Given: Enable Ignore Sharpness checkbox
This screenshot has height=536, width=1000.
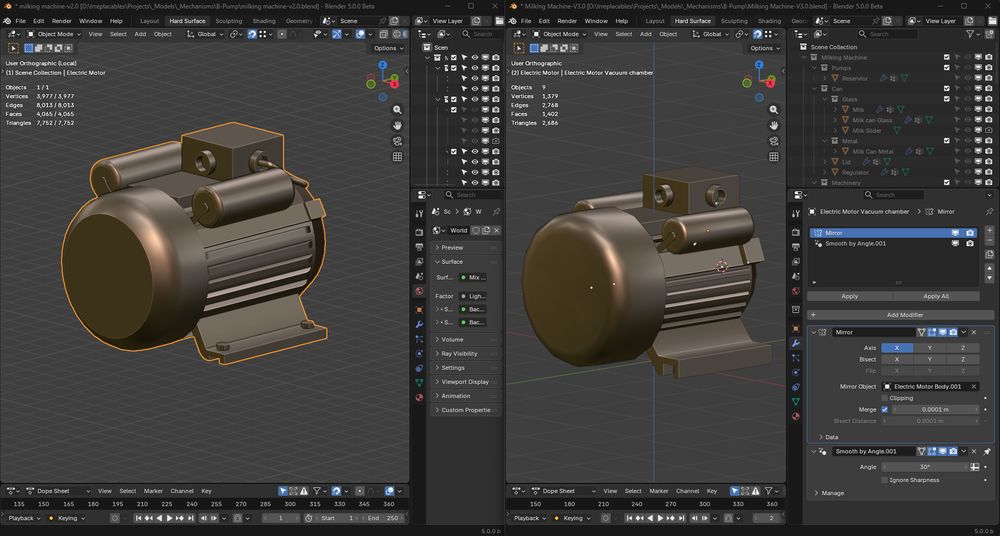Looking at the screenshot, I should pos(884,480).
